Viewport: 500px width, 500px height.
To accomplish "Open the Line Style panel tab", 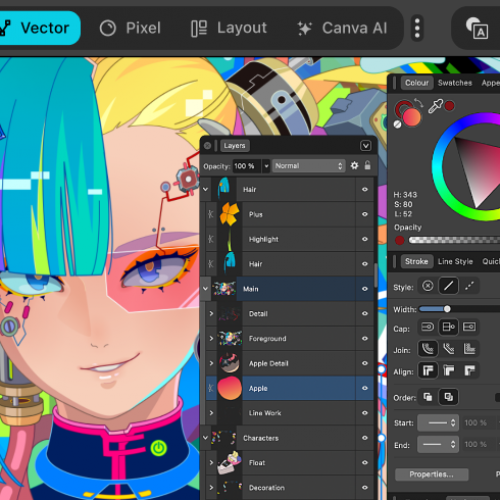I will tap(455, 261).
